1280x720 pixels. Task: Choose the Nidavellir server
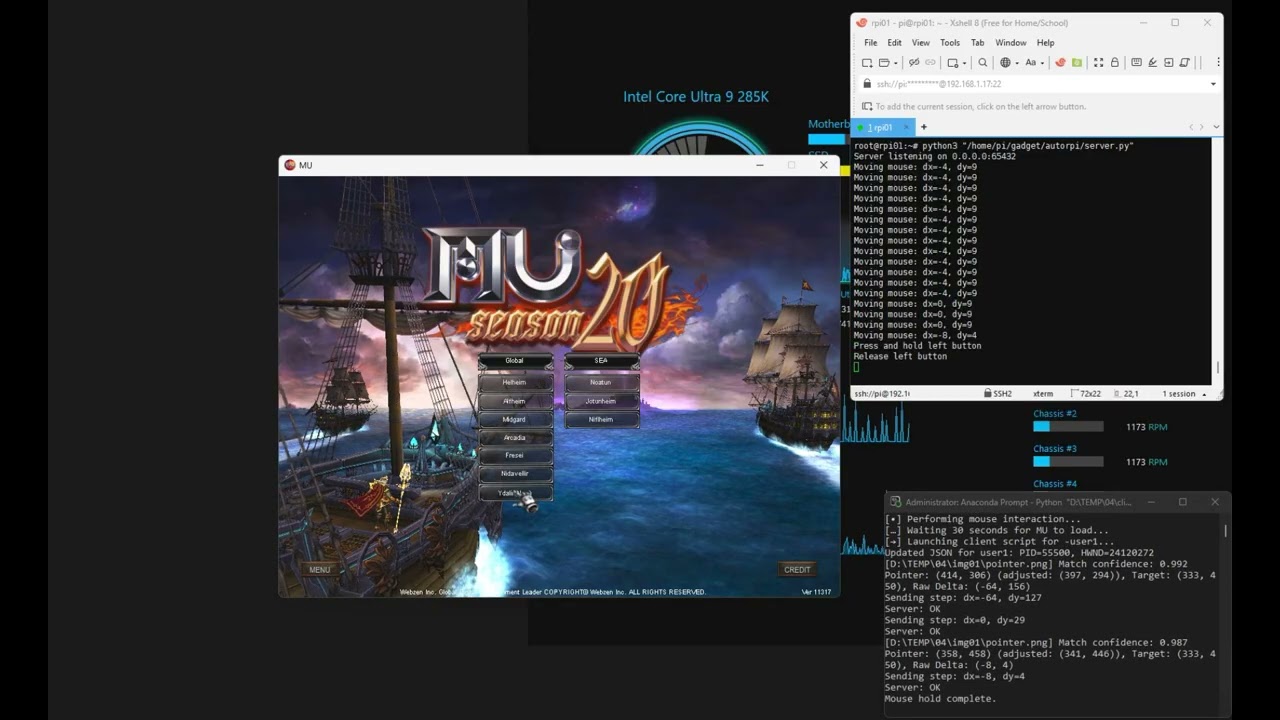point(515,474)
